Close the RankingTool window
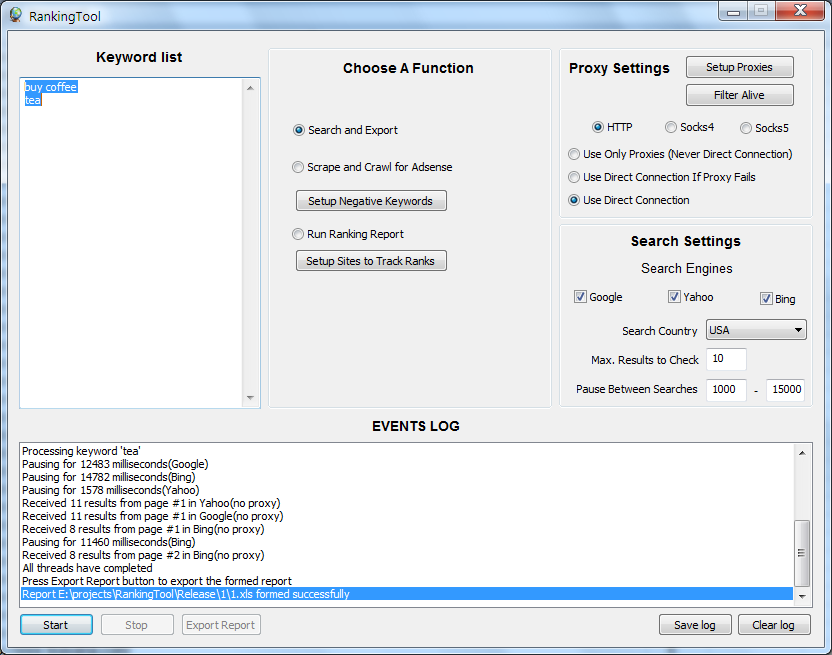This screenshot has width=832, height=655. [800, 11]
